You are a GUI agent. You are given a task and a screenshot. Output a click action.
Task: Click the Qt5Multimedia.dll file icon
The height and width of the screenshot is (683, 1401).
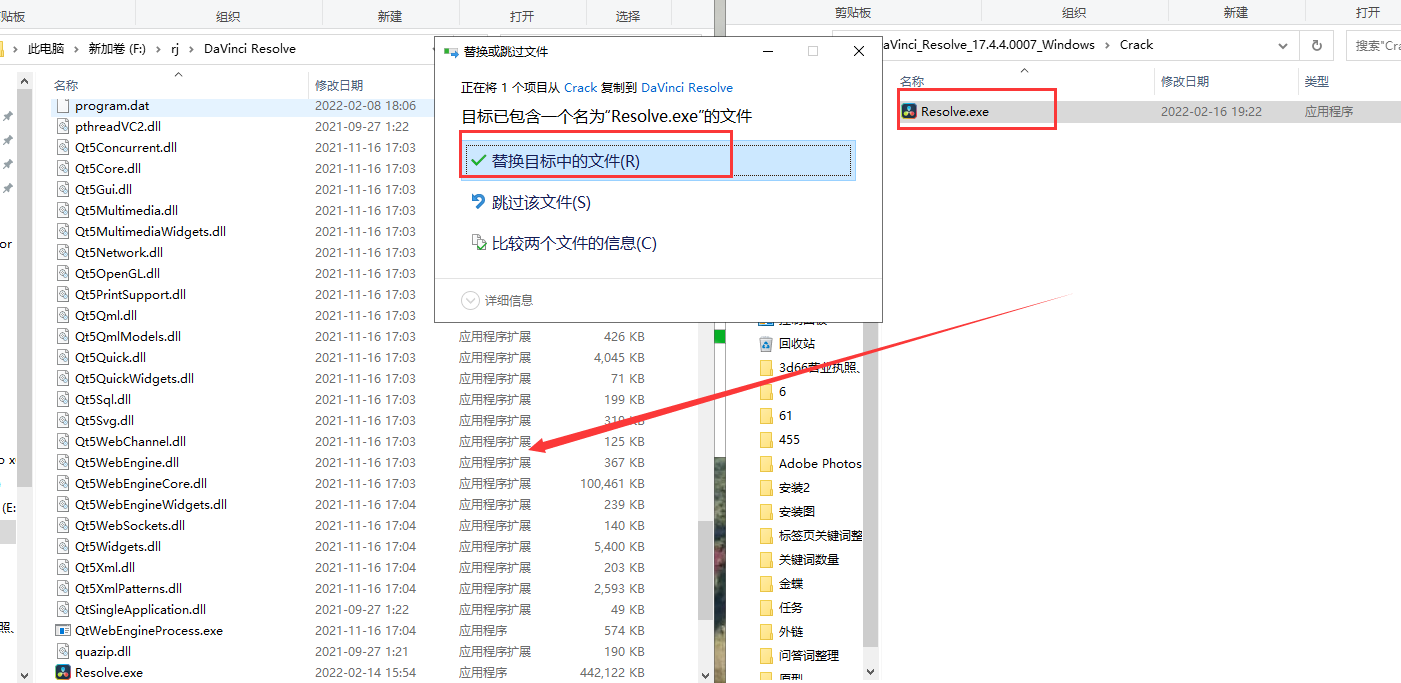coord(63,211)
